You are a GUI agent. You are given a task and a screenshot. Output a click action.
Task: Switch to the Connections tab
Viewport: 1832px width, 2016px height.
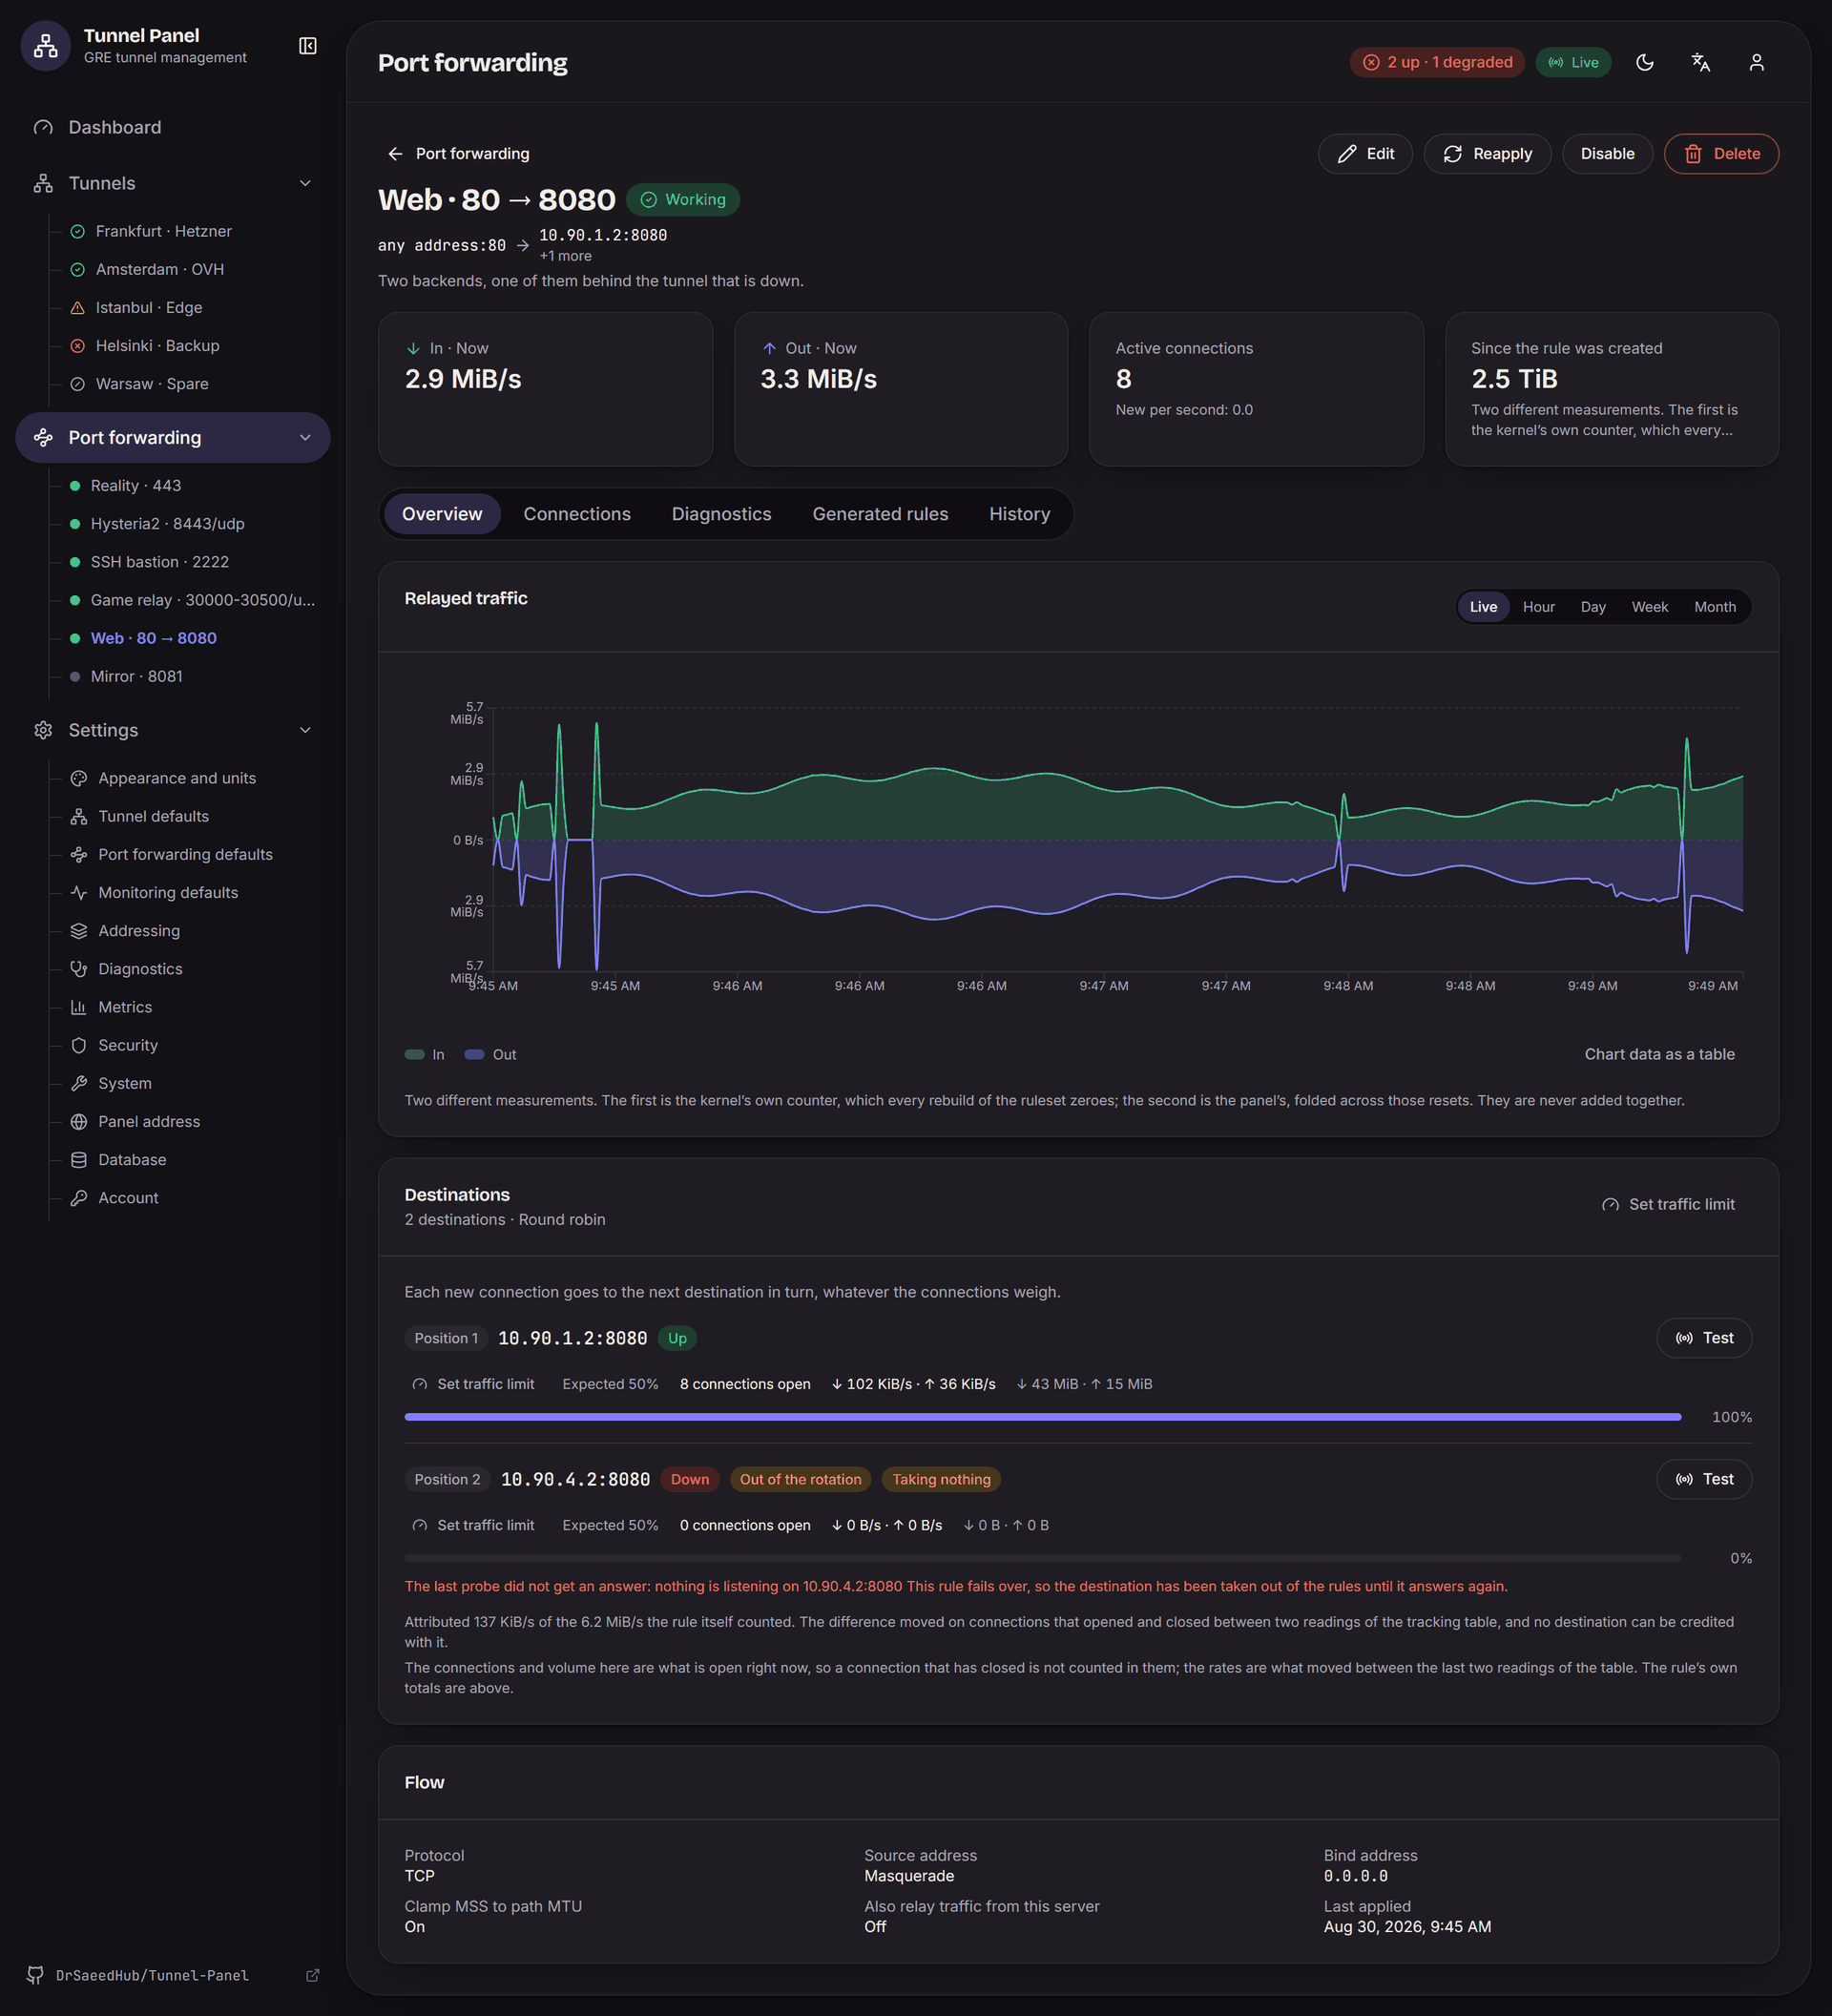click(577, 514)
